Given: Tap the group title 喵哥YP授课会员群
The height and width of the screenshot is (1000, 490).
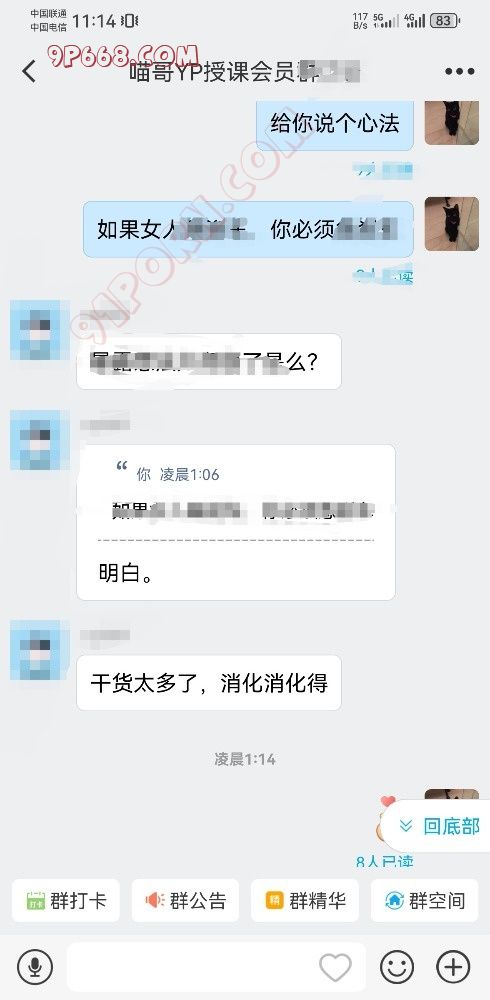Looking at the screenshot, I should tap(245, 71).
